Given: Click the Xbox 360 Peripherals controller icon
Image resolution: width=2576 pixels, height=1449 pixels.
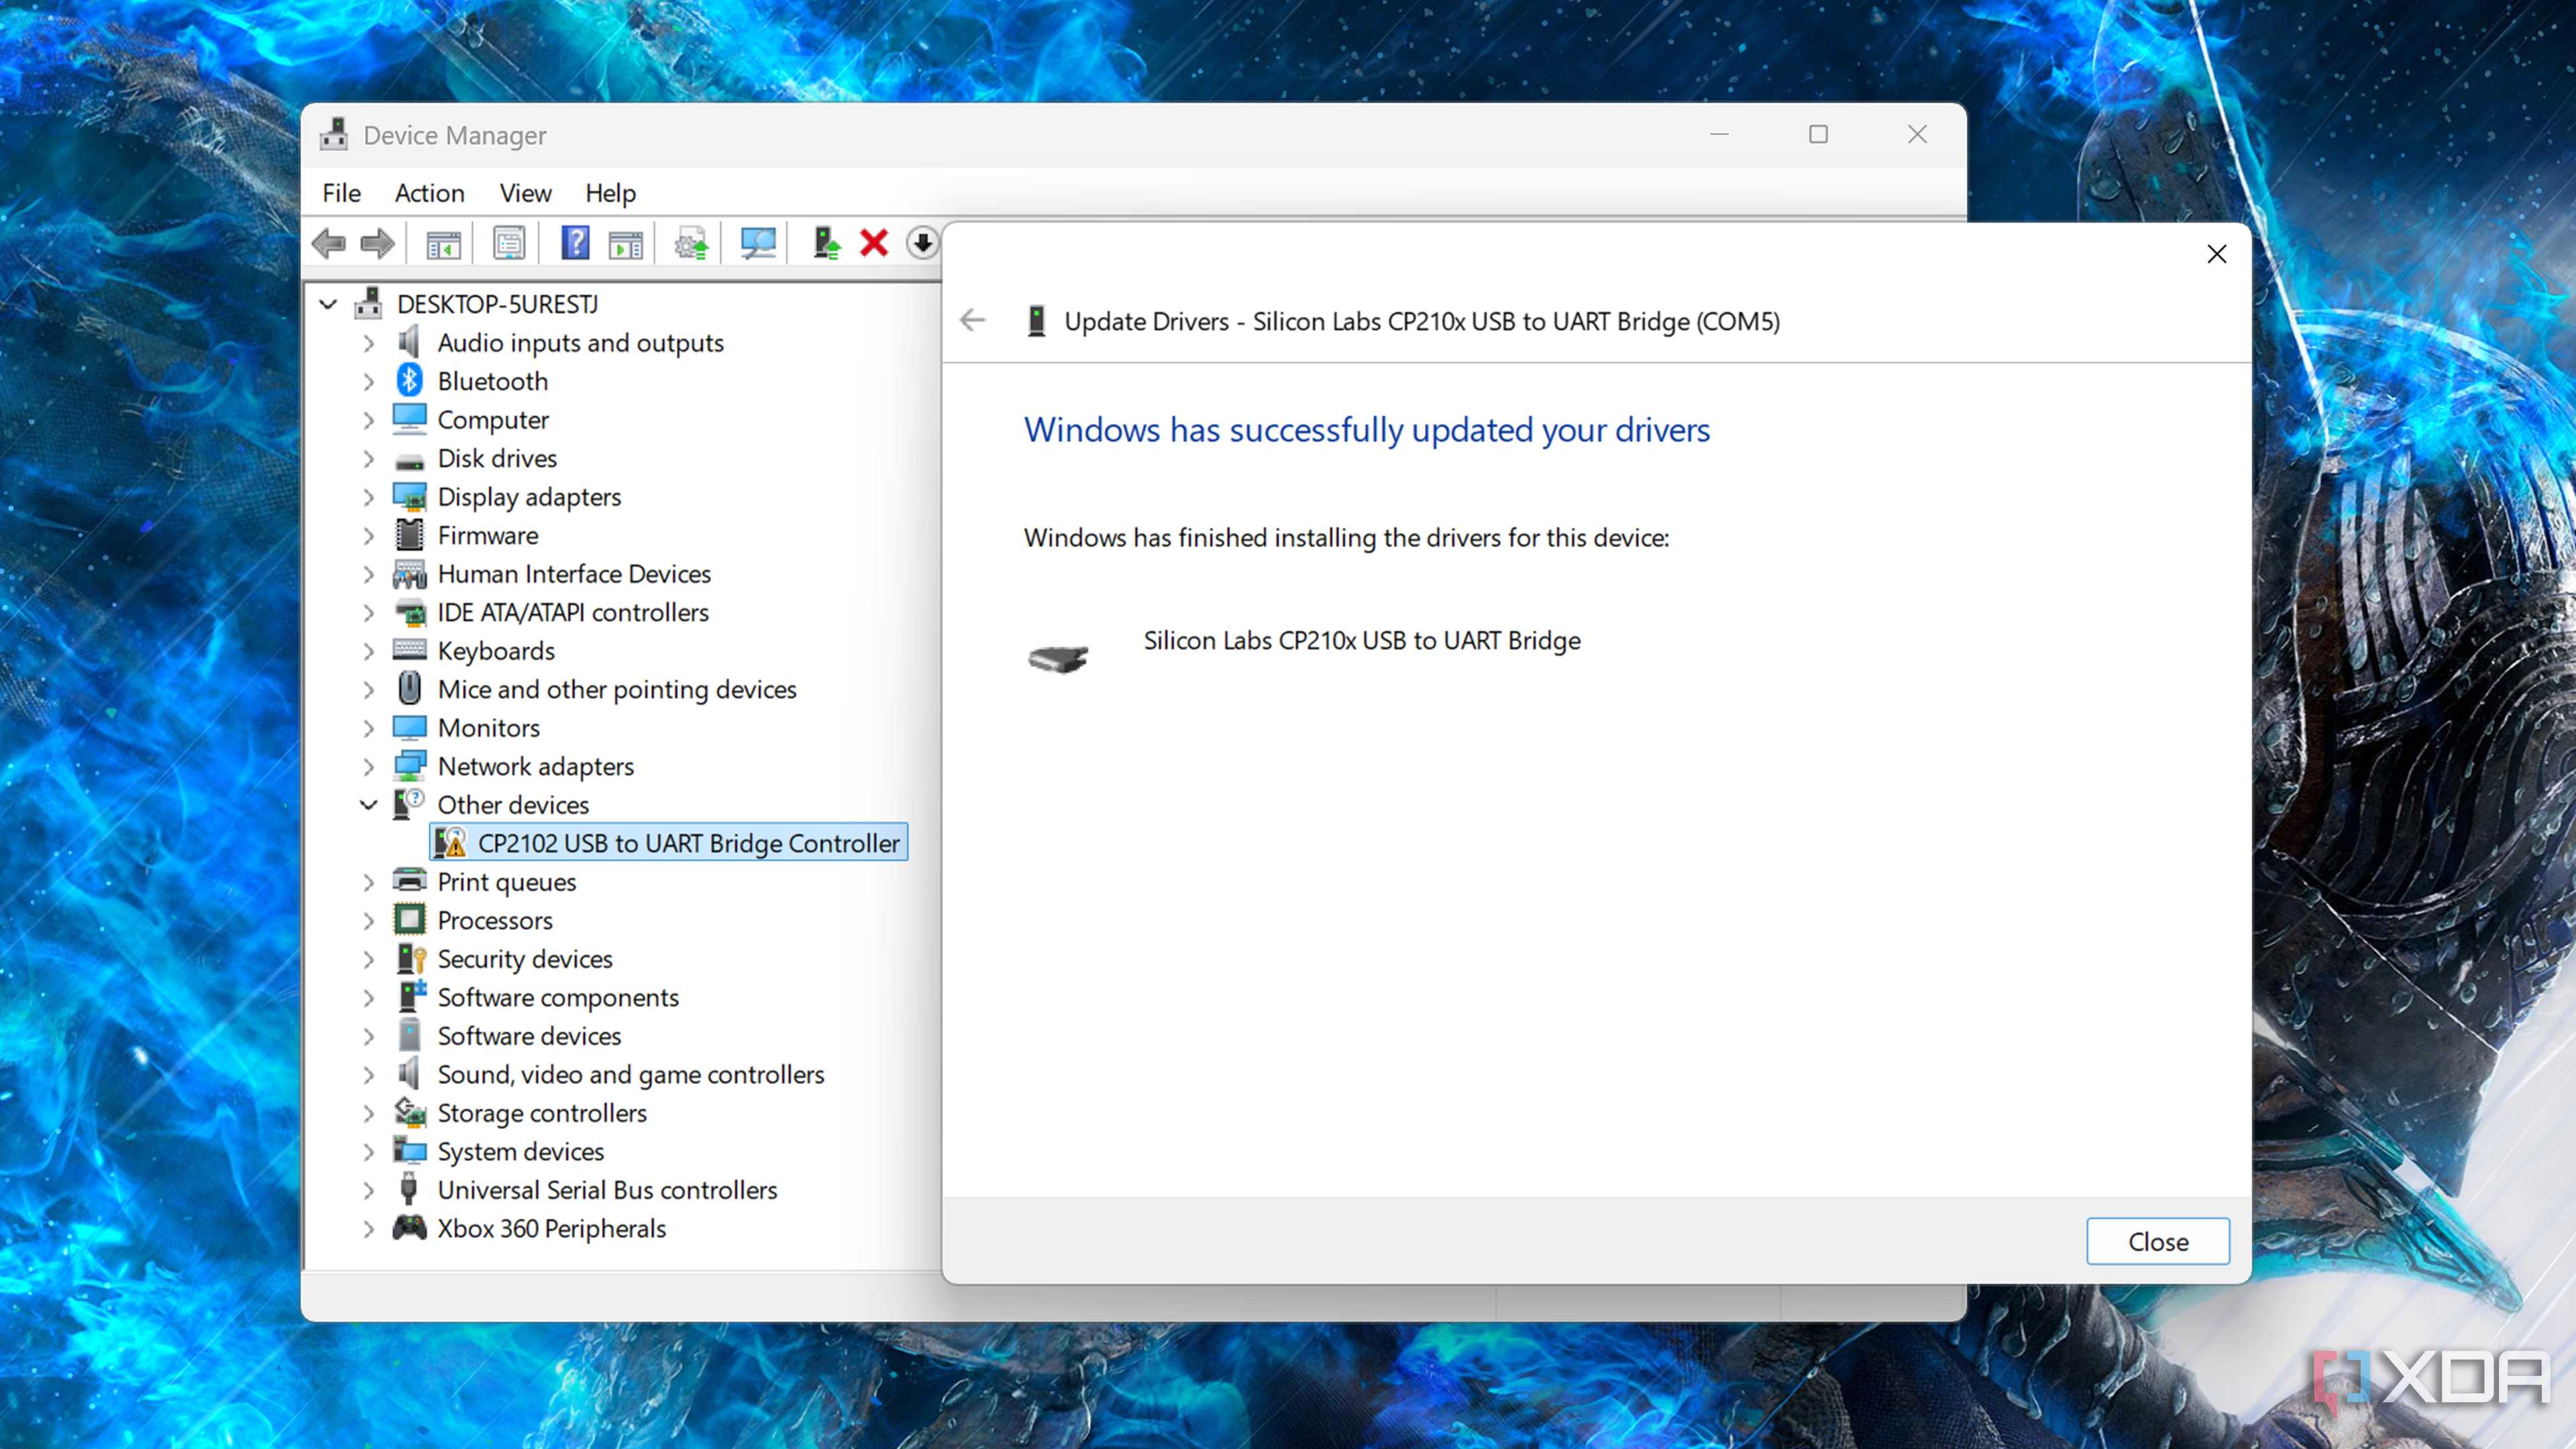Looking at the screenshot, I should [409, 1227].
